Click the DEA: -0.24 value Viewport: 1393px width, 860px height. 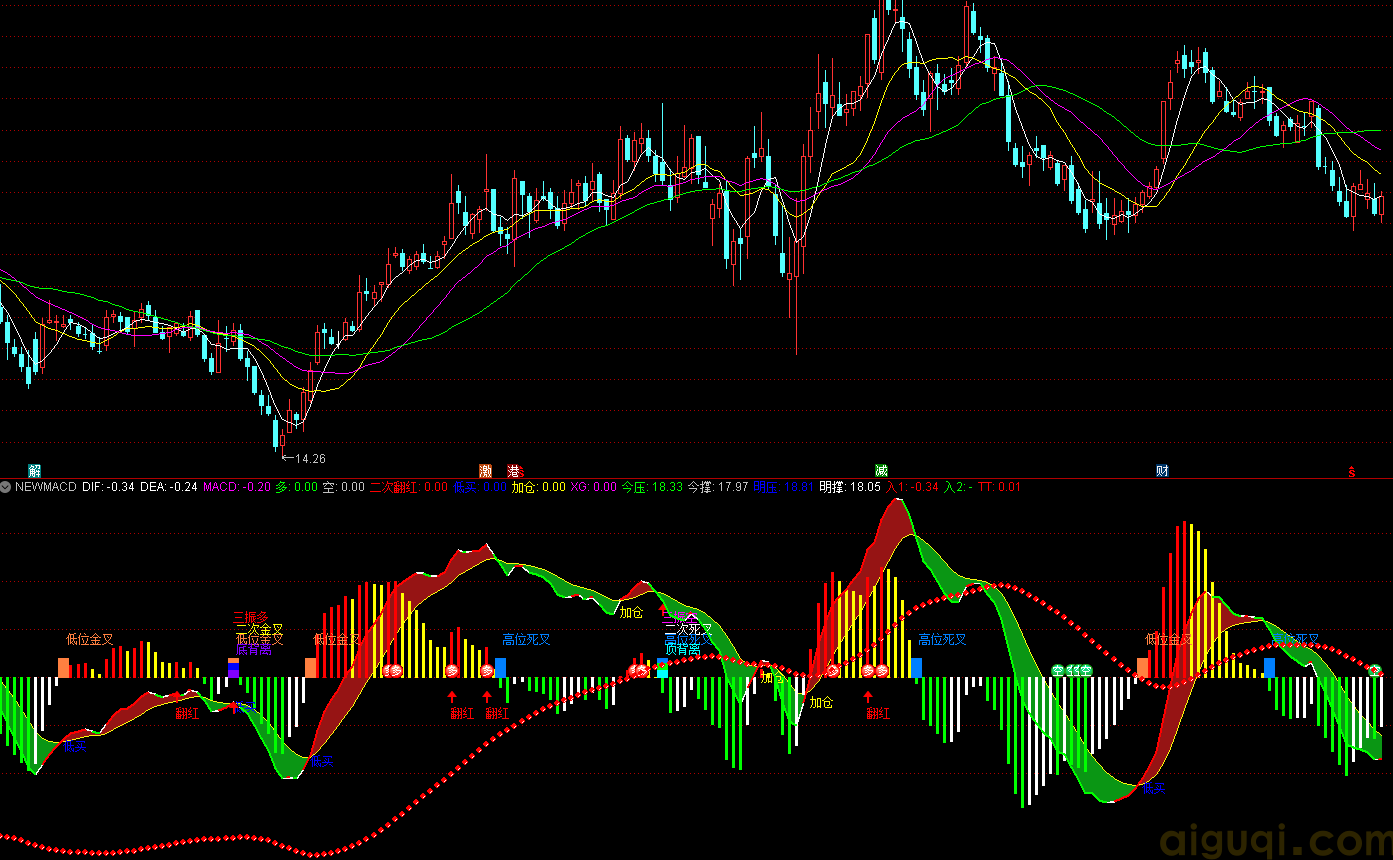coord(168,487)
